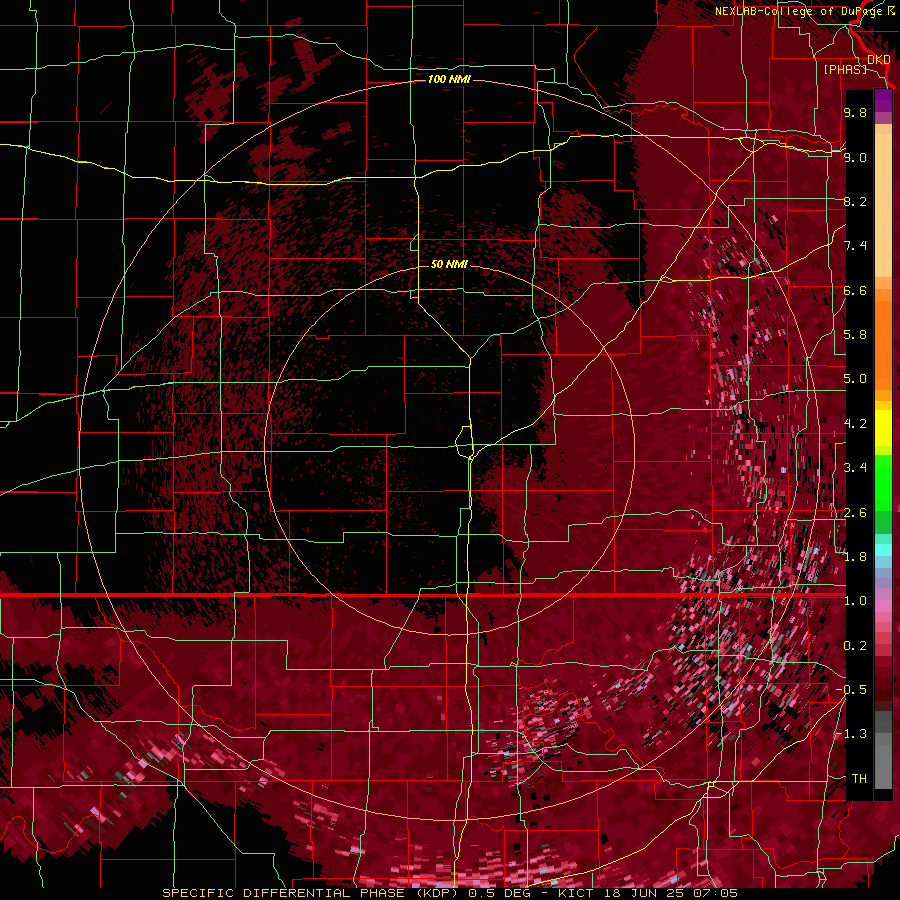Click the 100 NMI range ring label

click(x=449, y=79)
